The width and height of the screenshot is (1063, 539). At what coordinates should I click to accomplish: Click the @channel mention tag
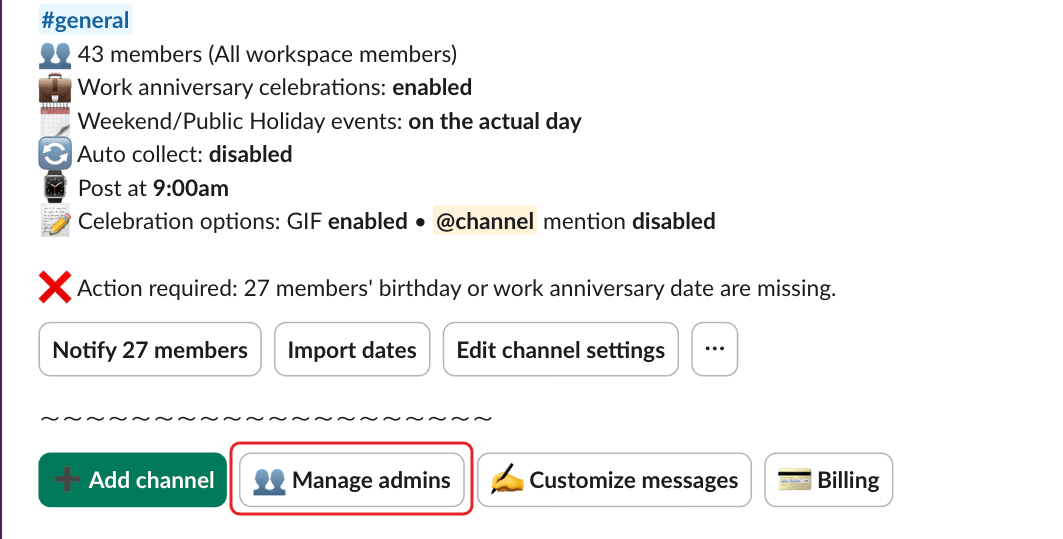(485, 221)
